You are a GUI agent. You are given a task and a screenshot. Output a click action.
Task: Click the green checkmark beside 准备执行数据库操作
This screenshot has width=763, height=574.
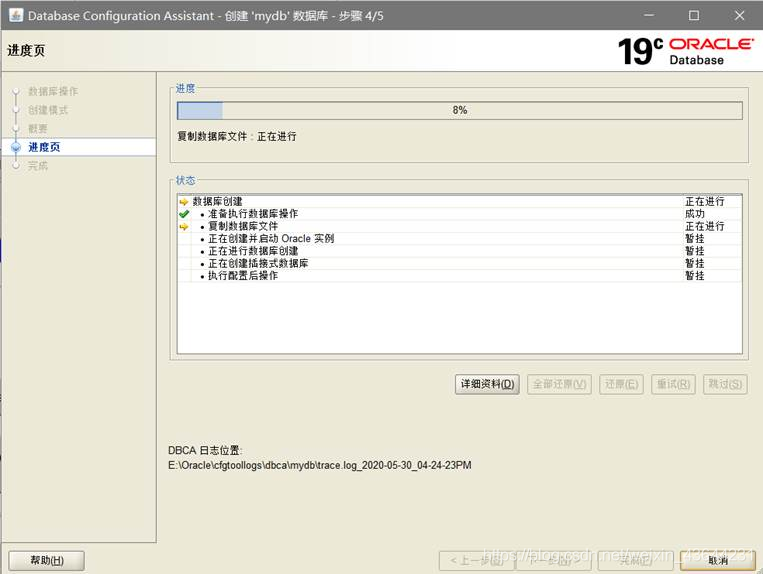point(183,214)
